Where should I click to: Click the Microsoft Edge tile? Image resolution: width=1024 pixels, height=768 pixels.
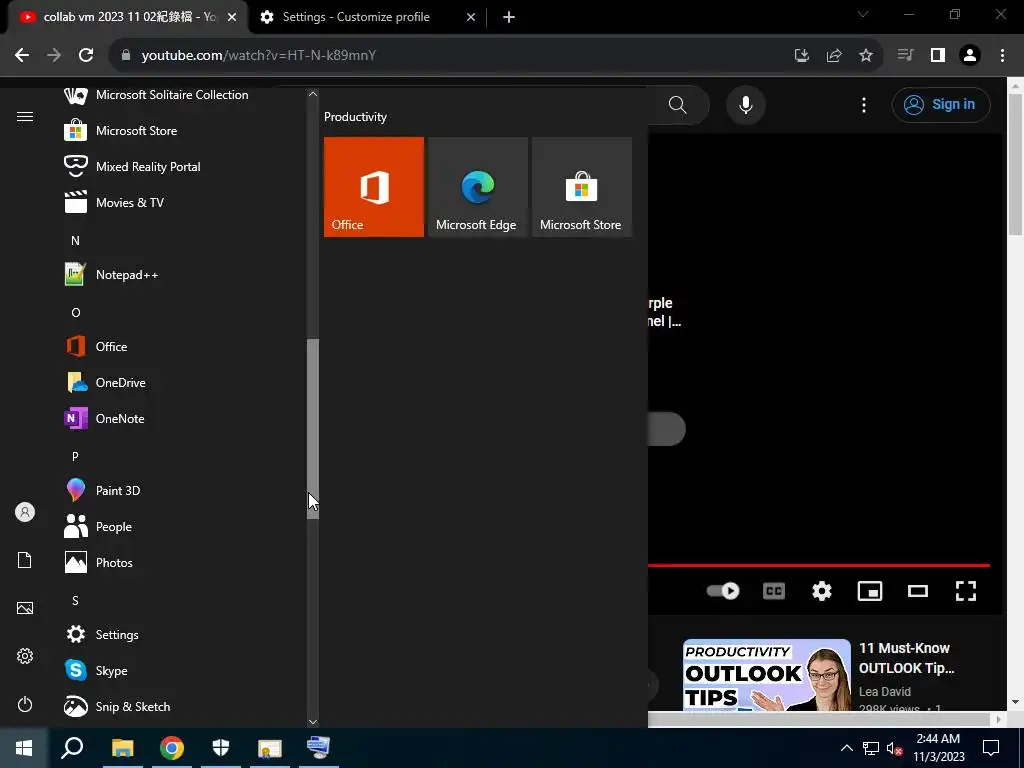tap(477, 187)
